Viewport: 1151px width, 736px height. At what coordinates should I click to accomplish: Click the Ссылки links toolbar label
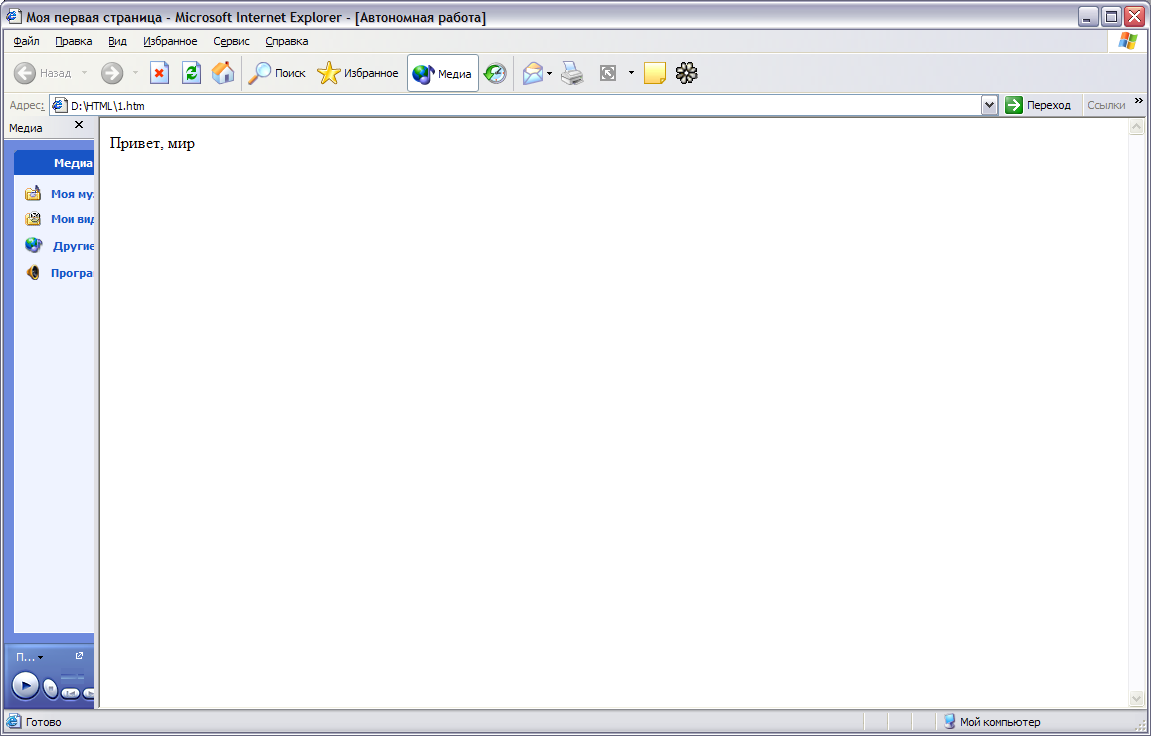pyautogui.click(x=1105, y=105)
